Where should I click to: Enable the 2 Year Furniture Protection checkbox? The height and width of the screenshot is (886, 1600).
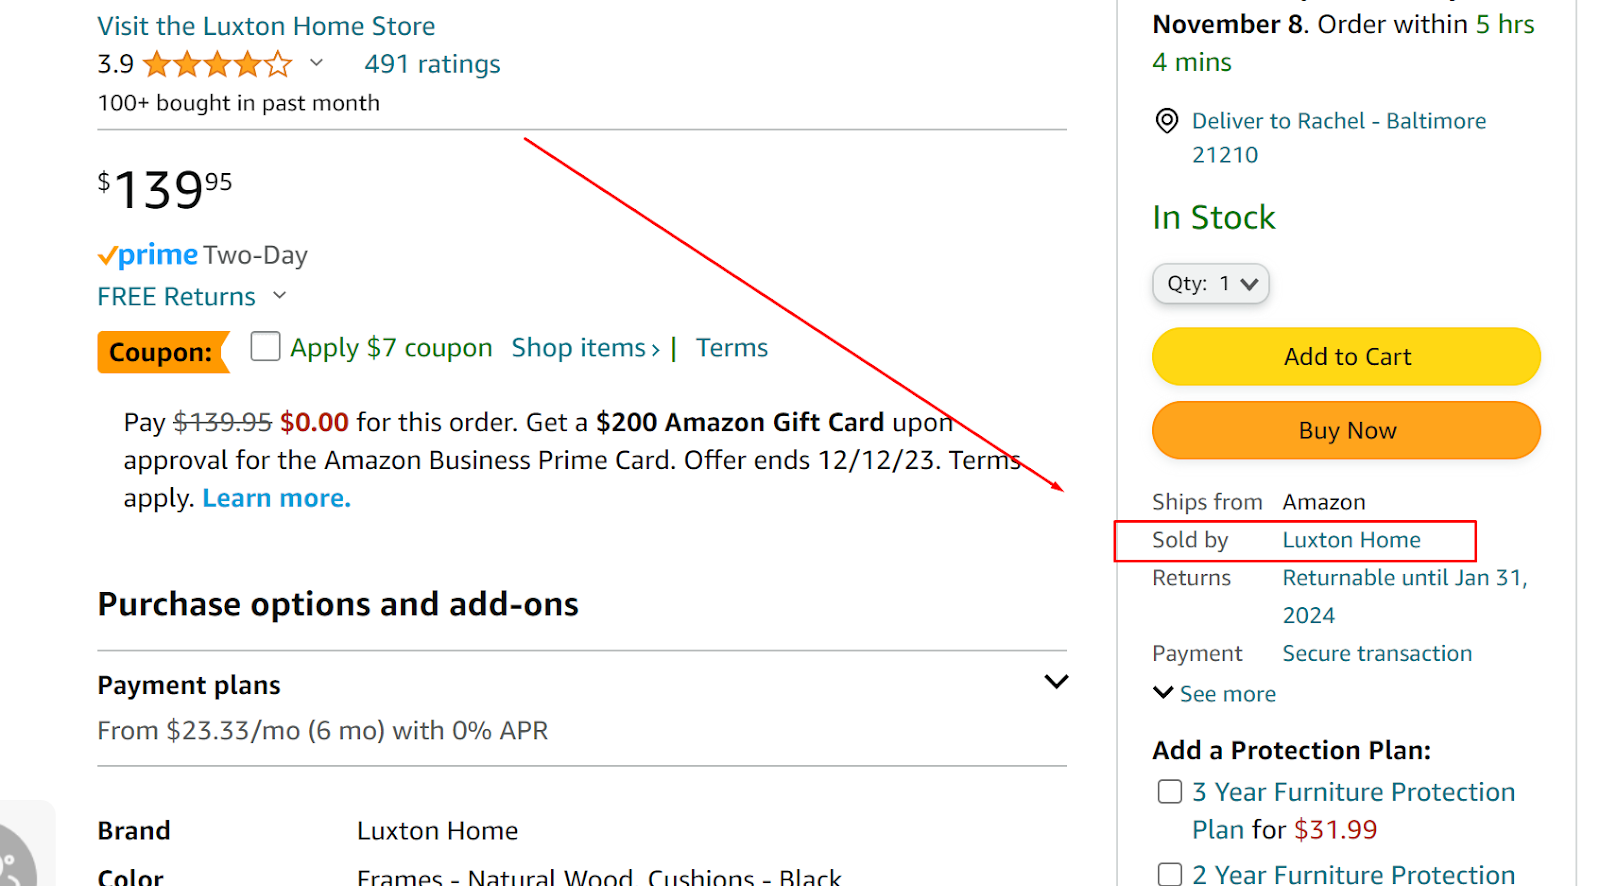pyautogui.click(x=1169, y=874)
